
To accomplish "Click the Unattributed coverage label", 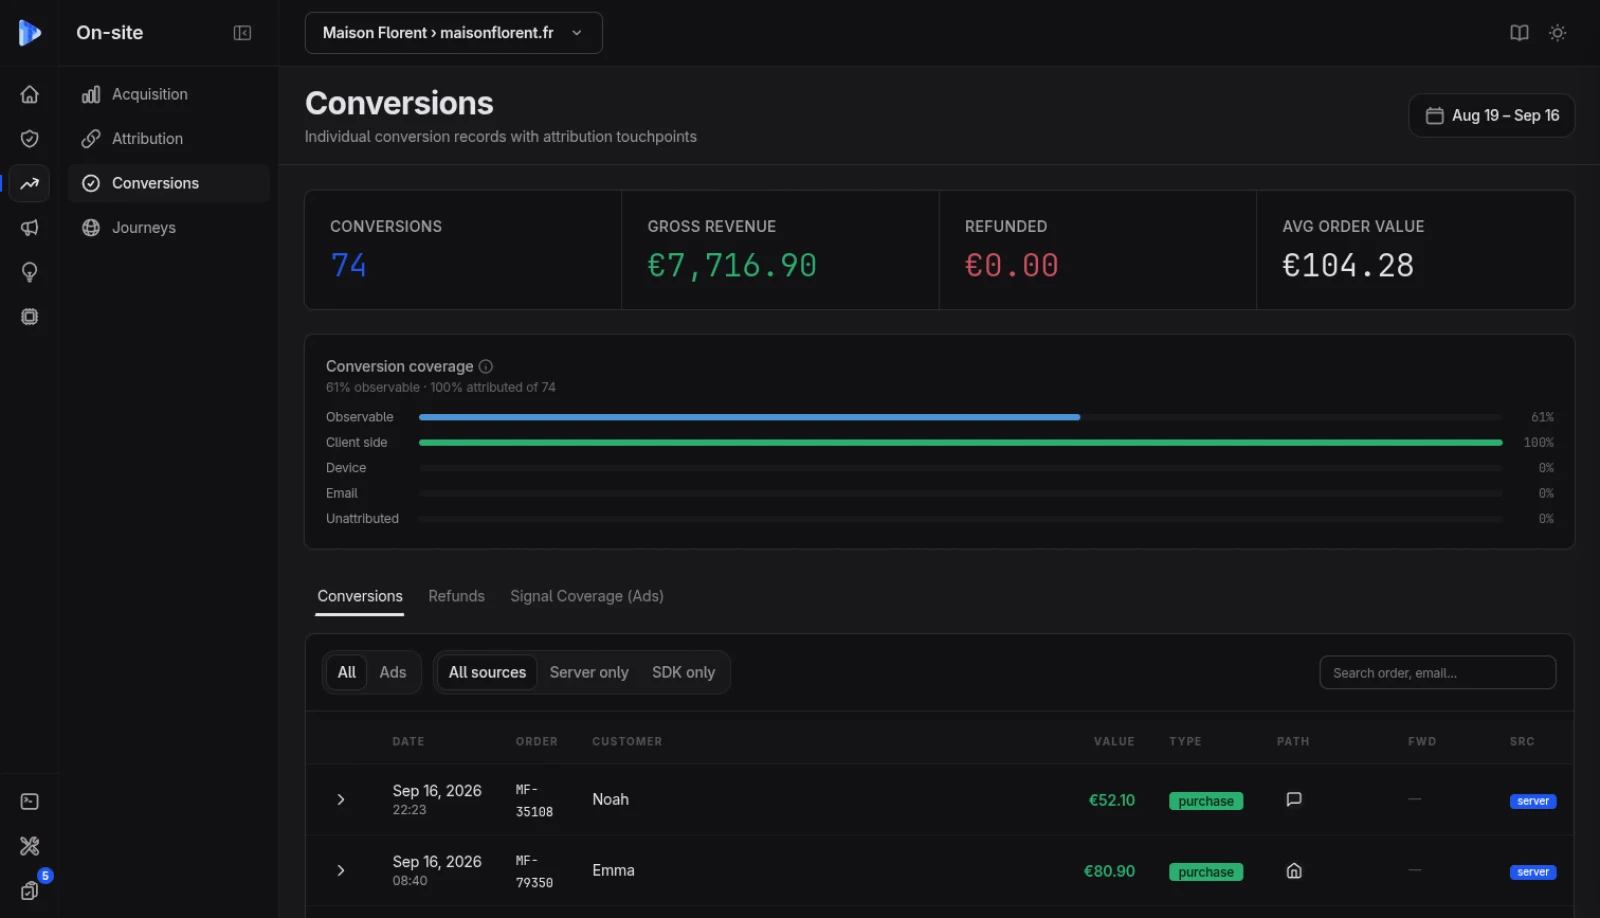I will [362, 518].
